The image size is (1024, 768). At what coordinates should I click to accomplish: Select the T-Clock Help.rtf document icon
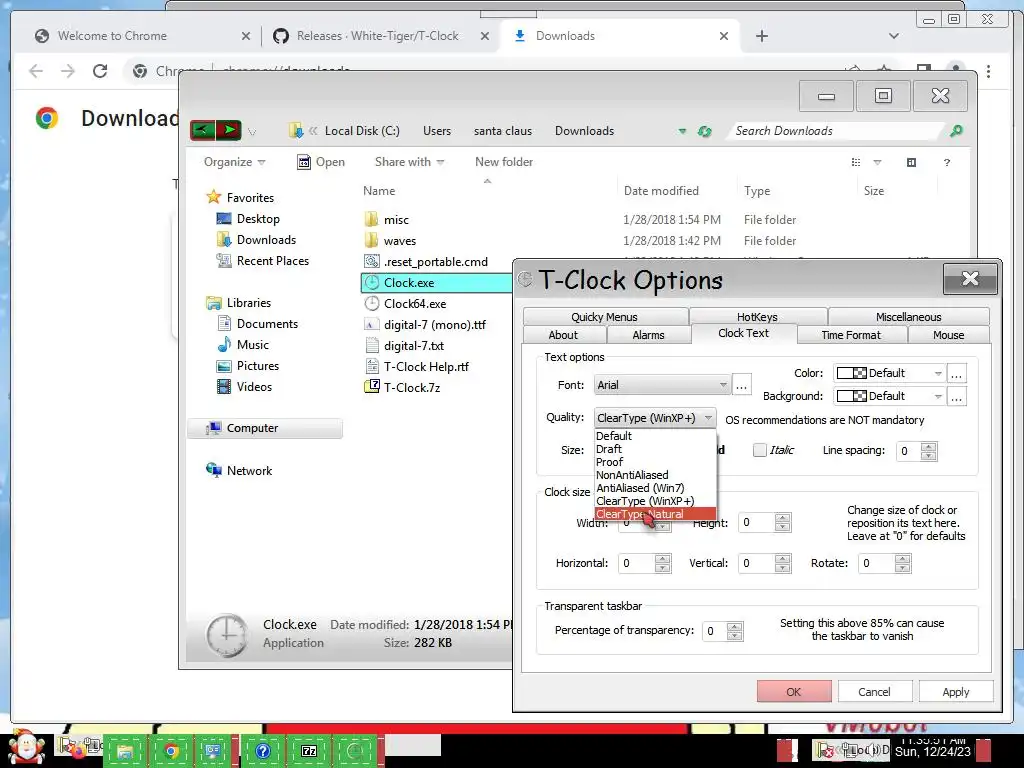372,366
